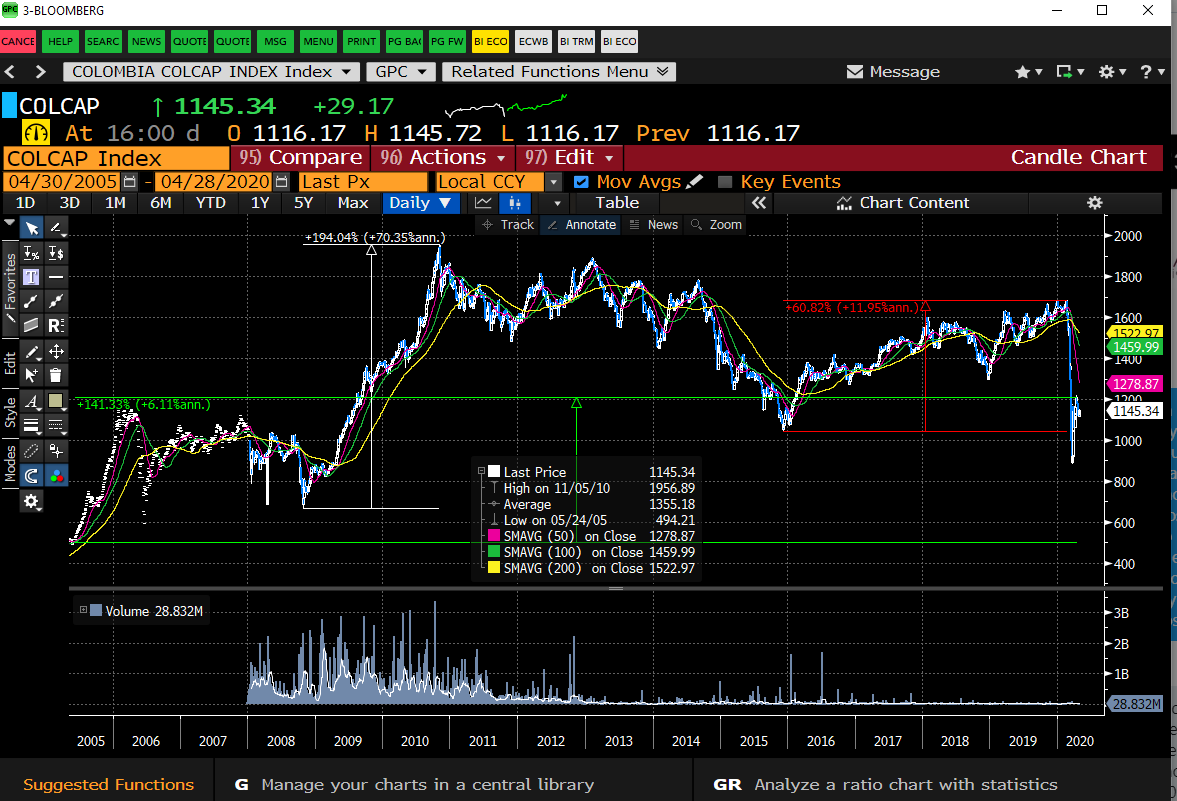Activate the move annotation crosshair tool
1177x801 pixels.
point(56,351)
